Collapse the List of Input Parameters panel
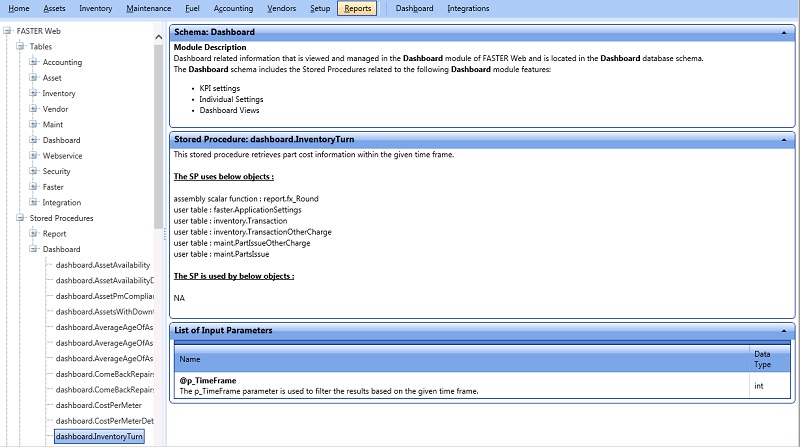 tap(784, 331)
